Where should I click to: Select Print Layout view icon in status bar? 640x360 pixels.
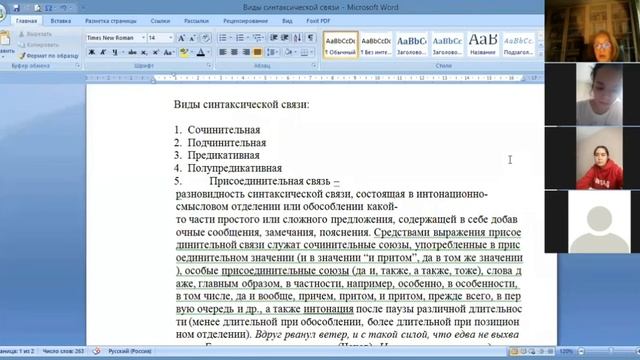[514, 351]
